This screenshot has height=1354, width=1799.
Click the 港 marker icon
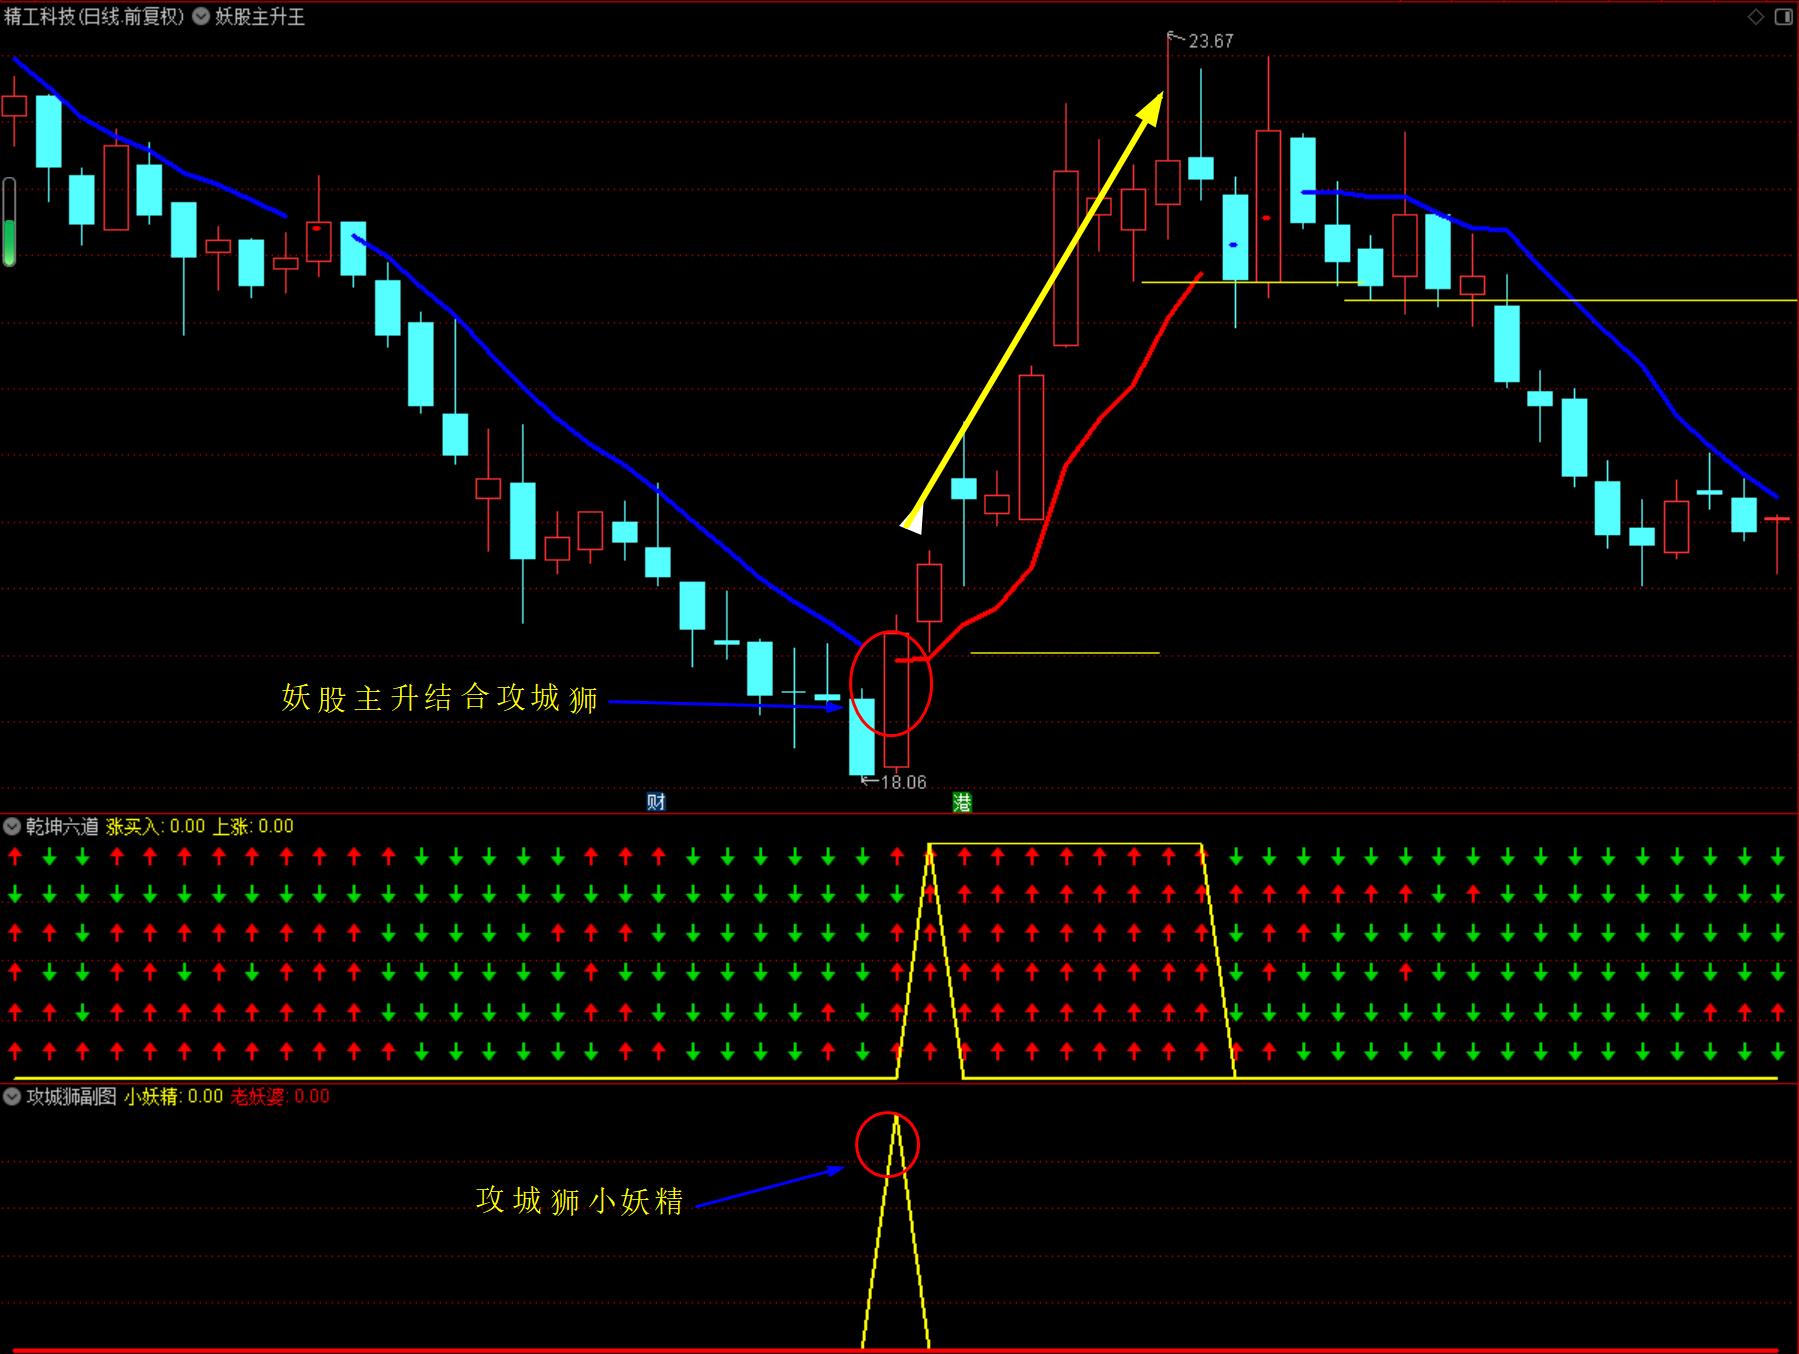pyautogui.click(x=962, y=802)
